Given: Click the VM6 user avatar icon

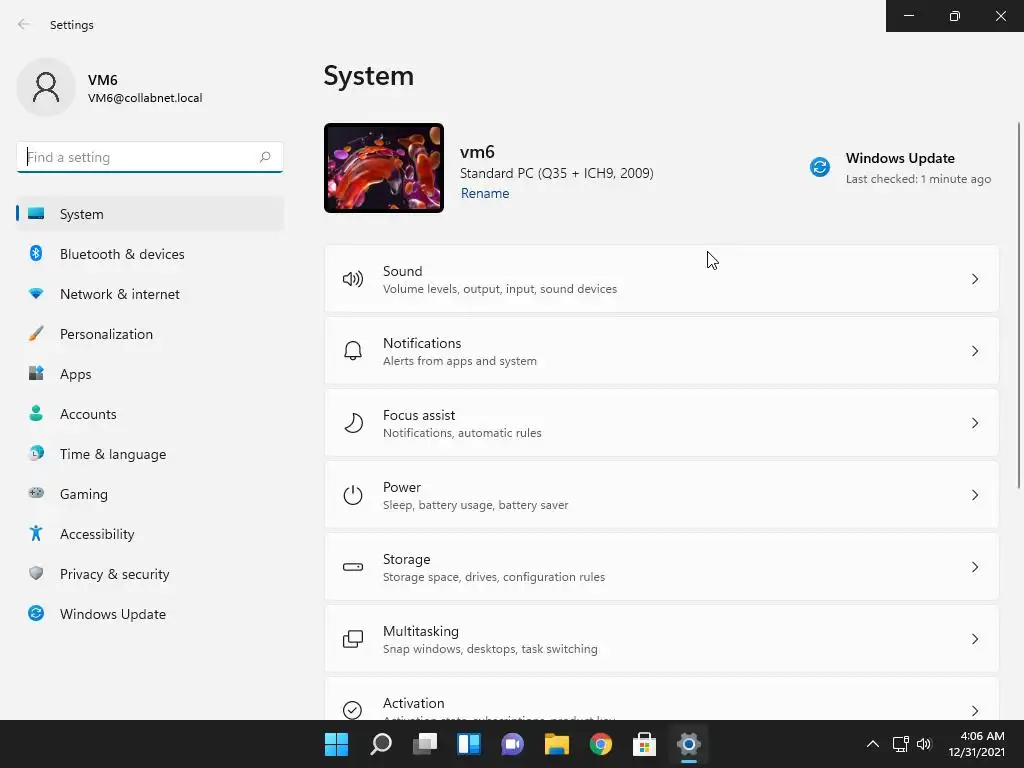Looking at the screenshot, I should pos(46,87).
